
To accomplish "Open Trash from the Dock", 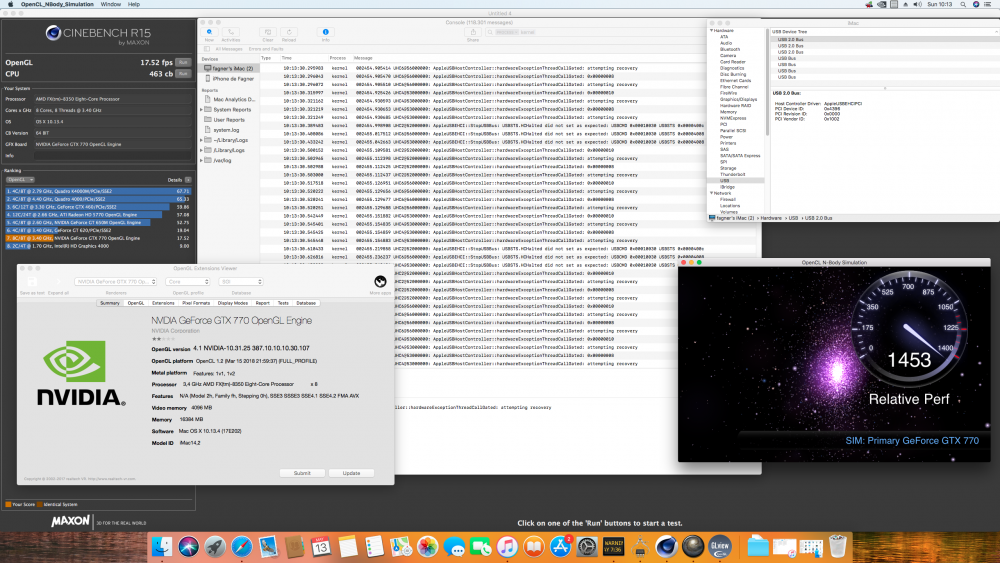I will 837,546.
